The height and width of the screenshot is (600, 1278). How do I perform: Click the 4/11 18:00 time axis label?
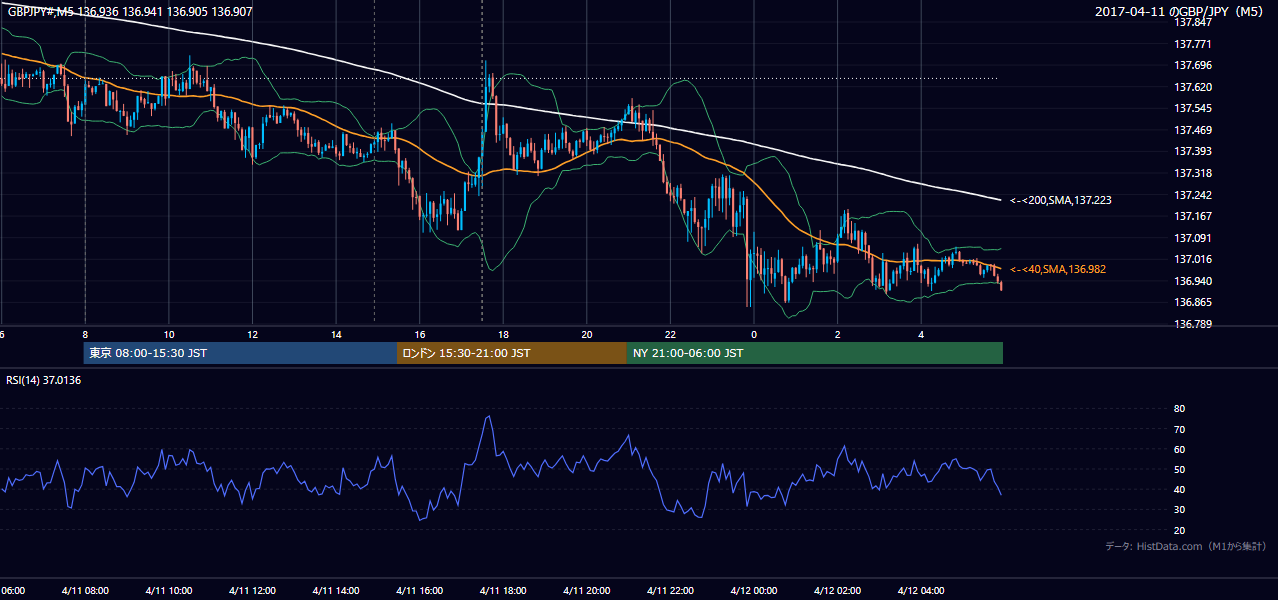[503, 590]
